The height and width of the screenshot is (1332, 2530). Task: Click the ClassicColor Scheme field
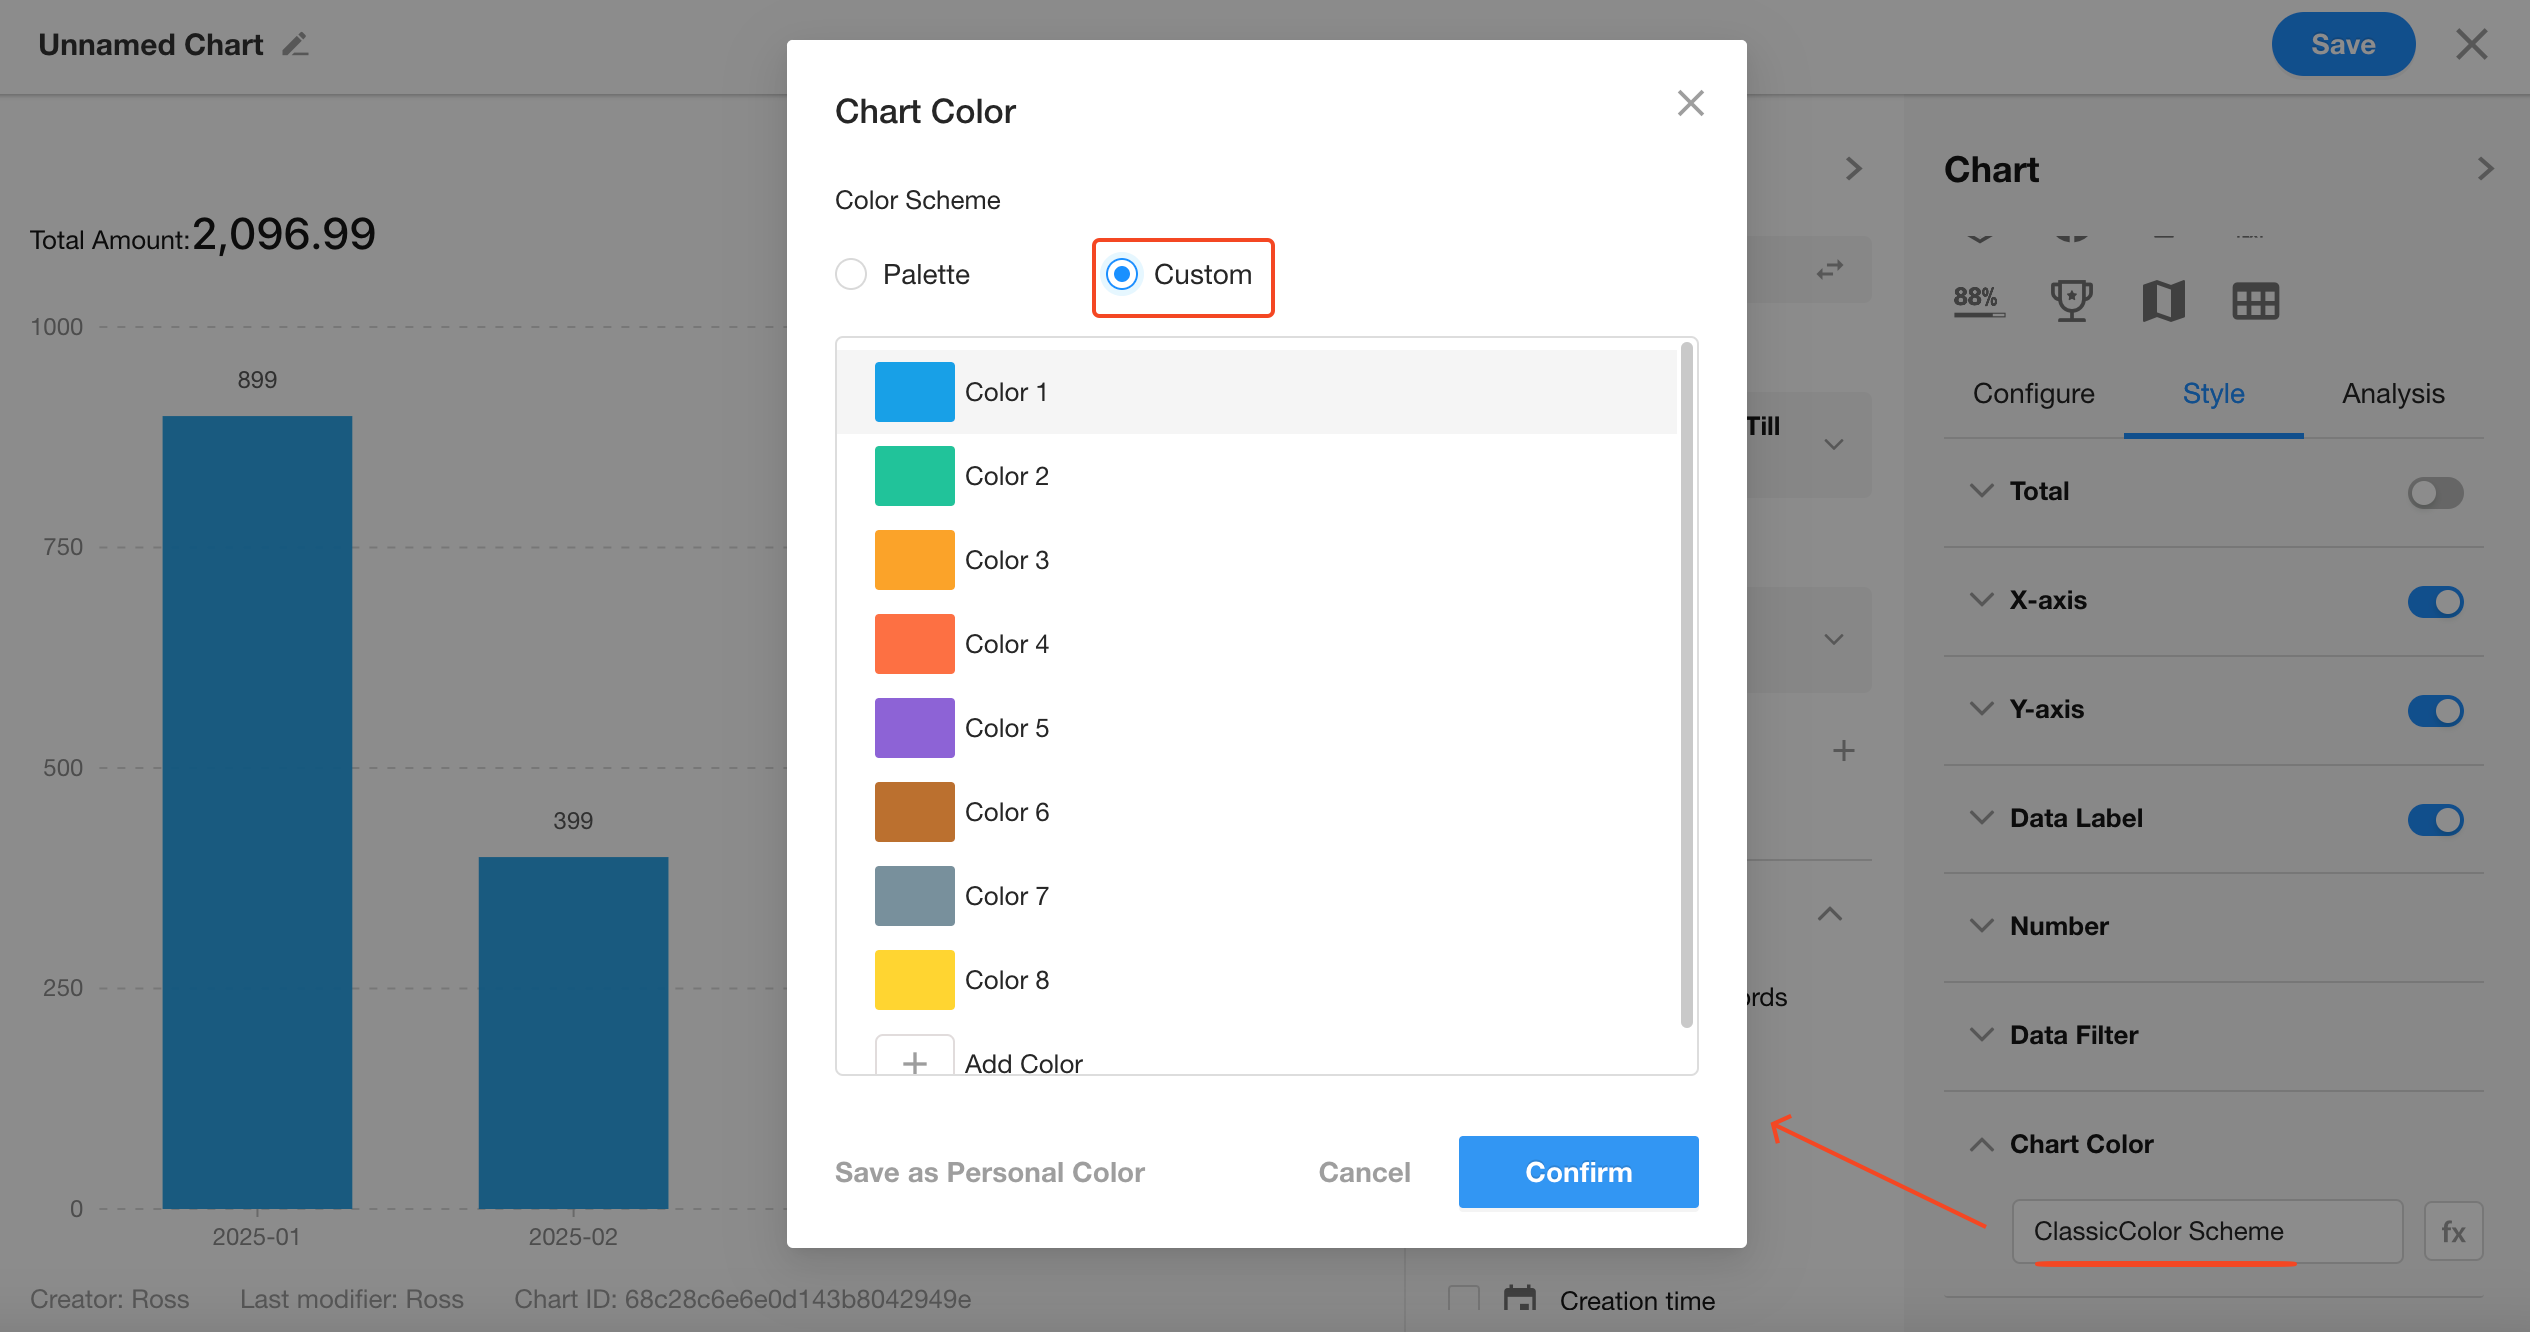click(2206, 1231)
